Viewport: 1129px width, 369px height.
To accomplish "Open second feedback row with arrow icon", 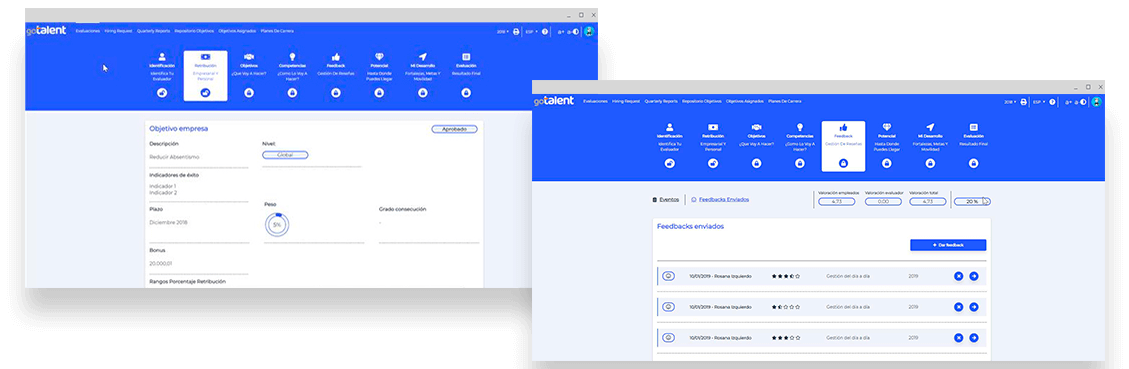I will click(x=973, y=307).
